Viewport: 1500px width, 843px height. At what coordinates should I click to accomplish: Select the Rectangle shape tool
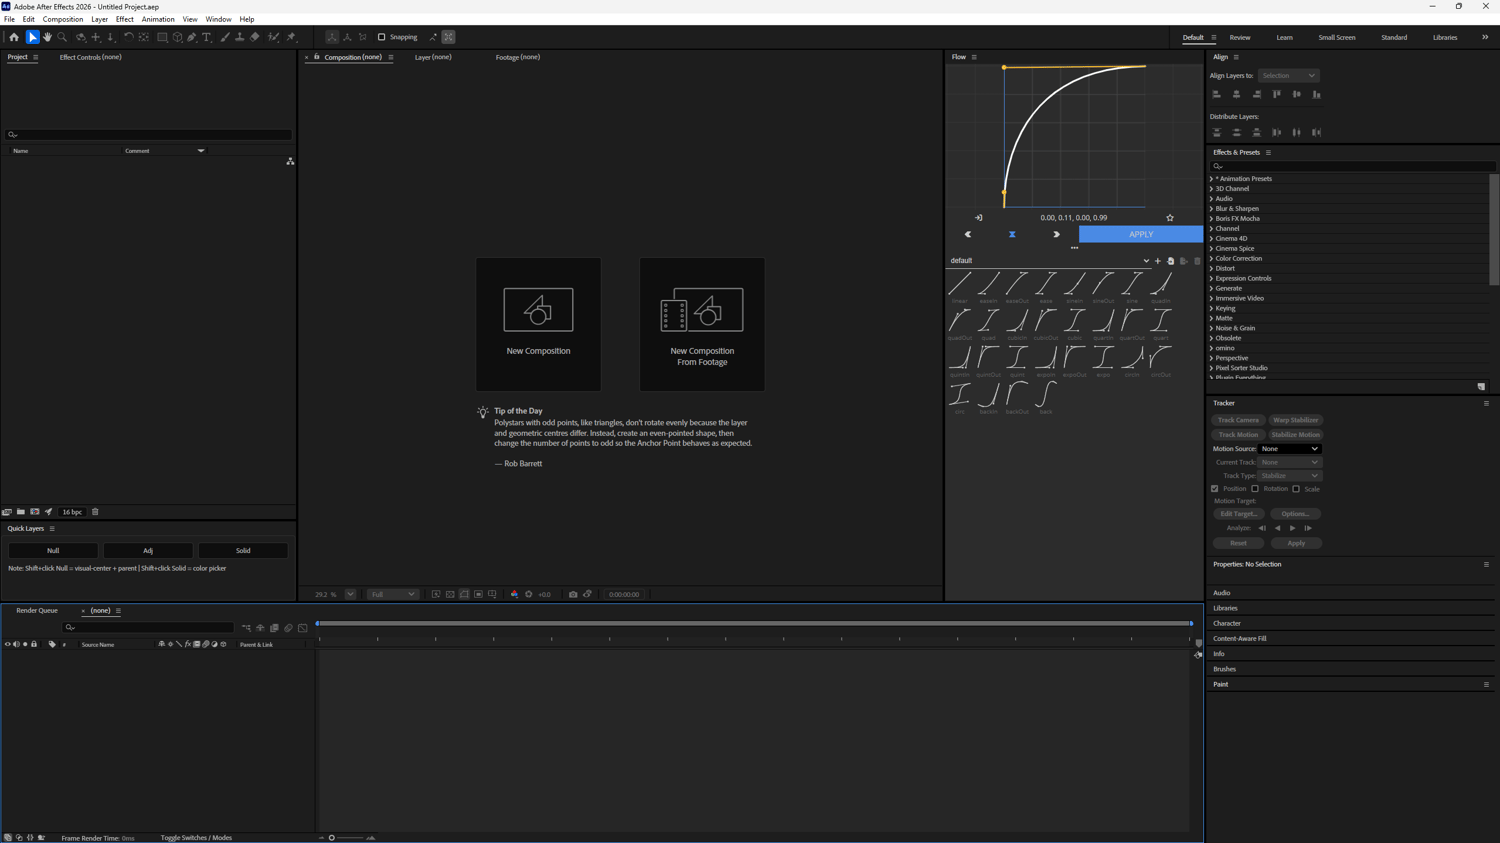[162, 37]
